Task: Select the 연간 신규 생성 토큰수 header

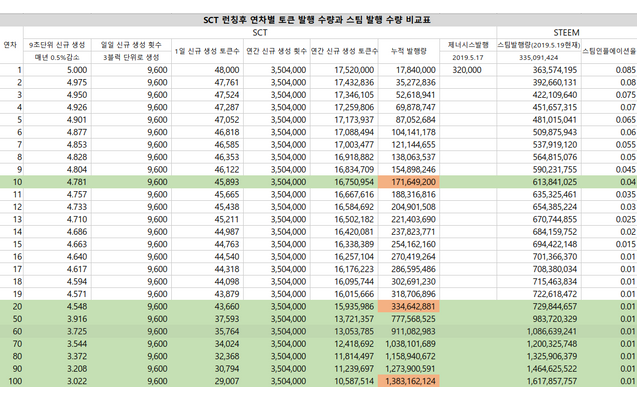Action: (x=344, y=51)
